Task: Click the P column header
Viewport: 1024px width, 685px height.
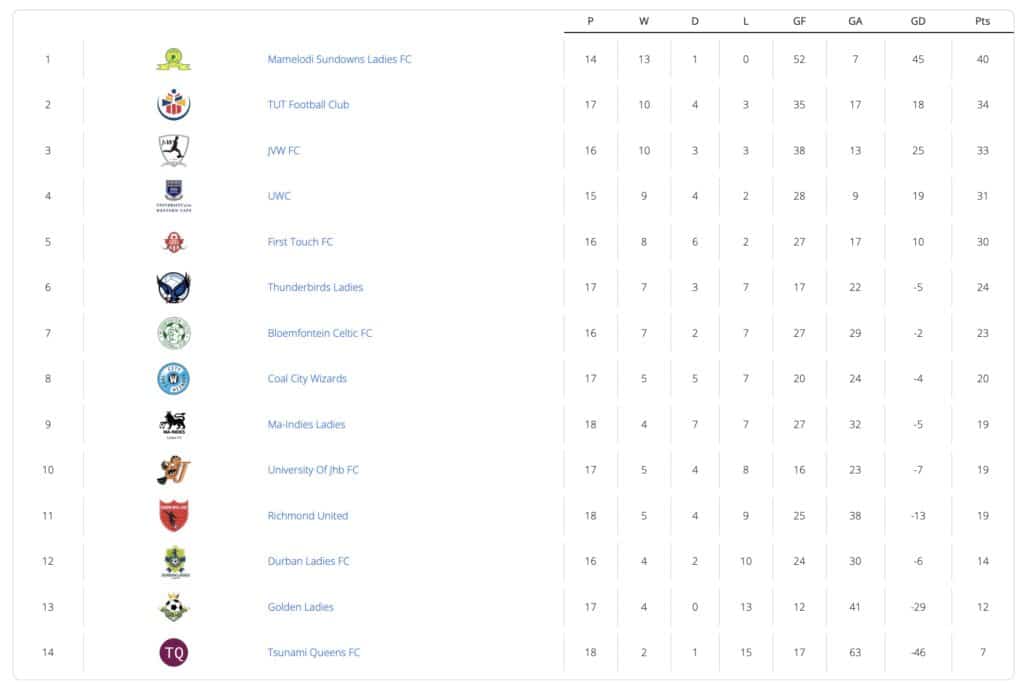Action: coord(590,21)
